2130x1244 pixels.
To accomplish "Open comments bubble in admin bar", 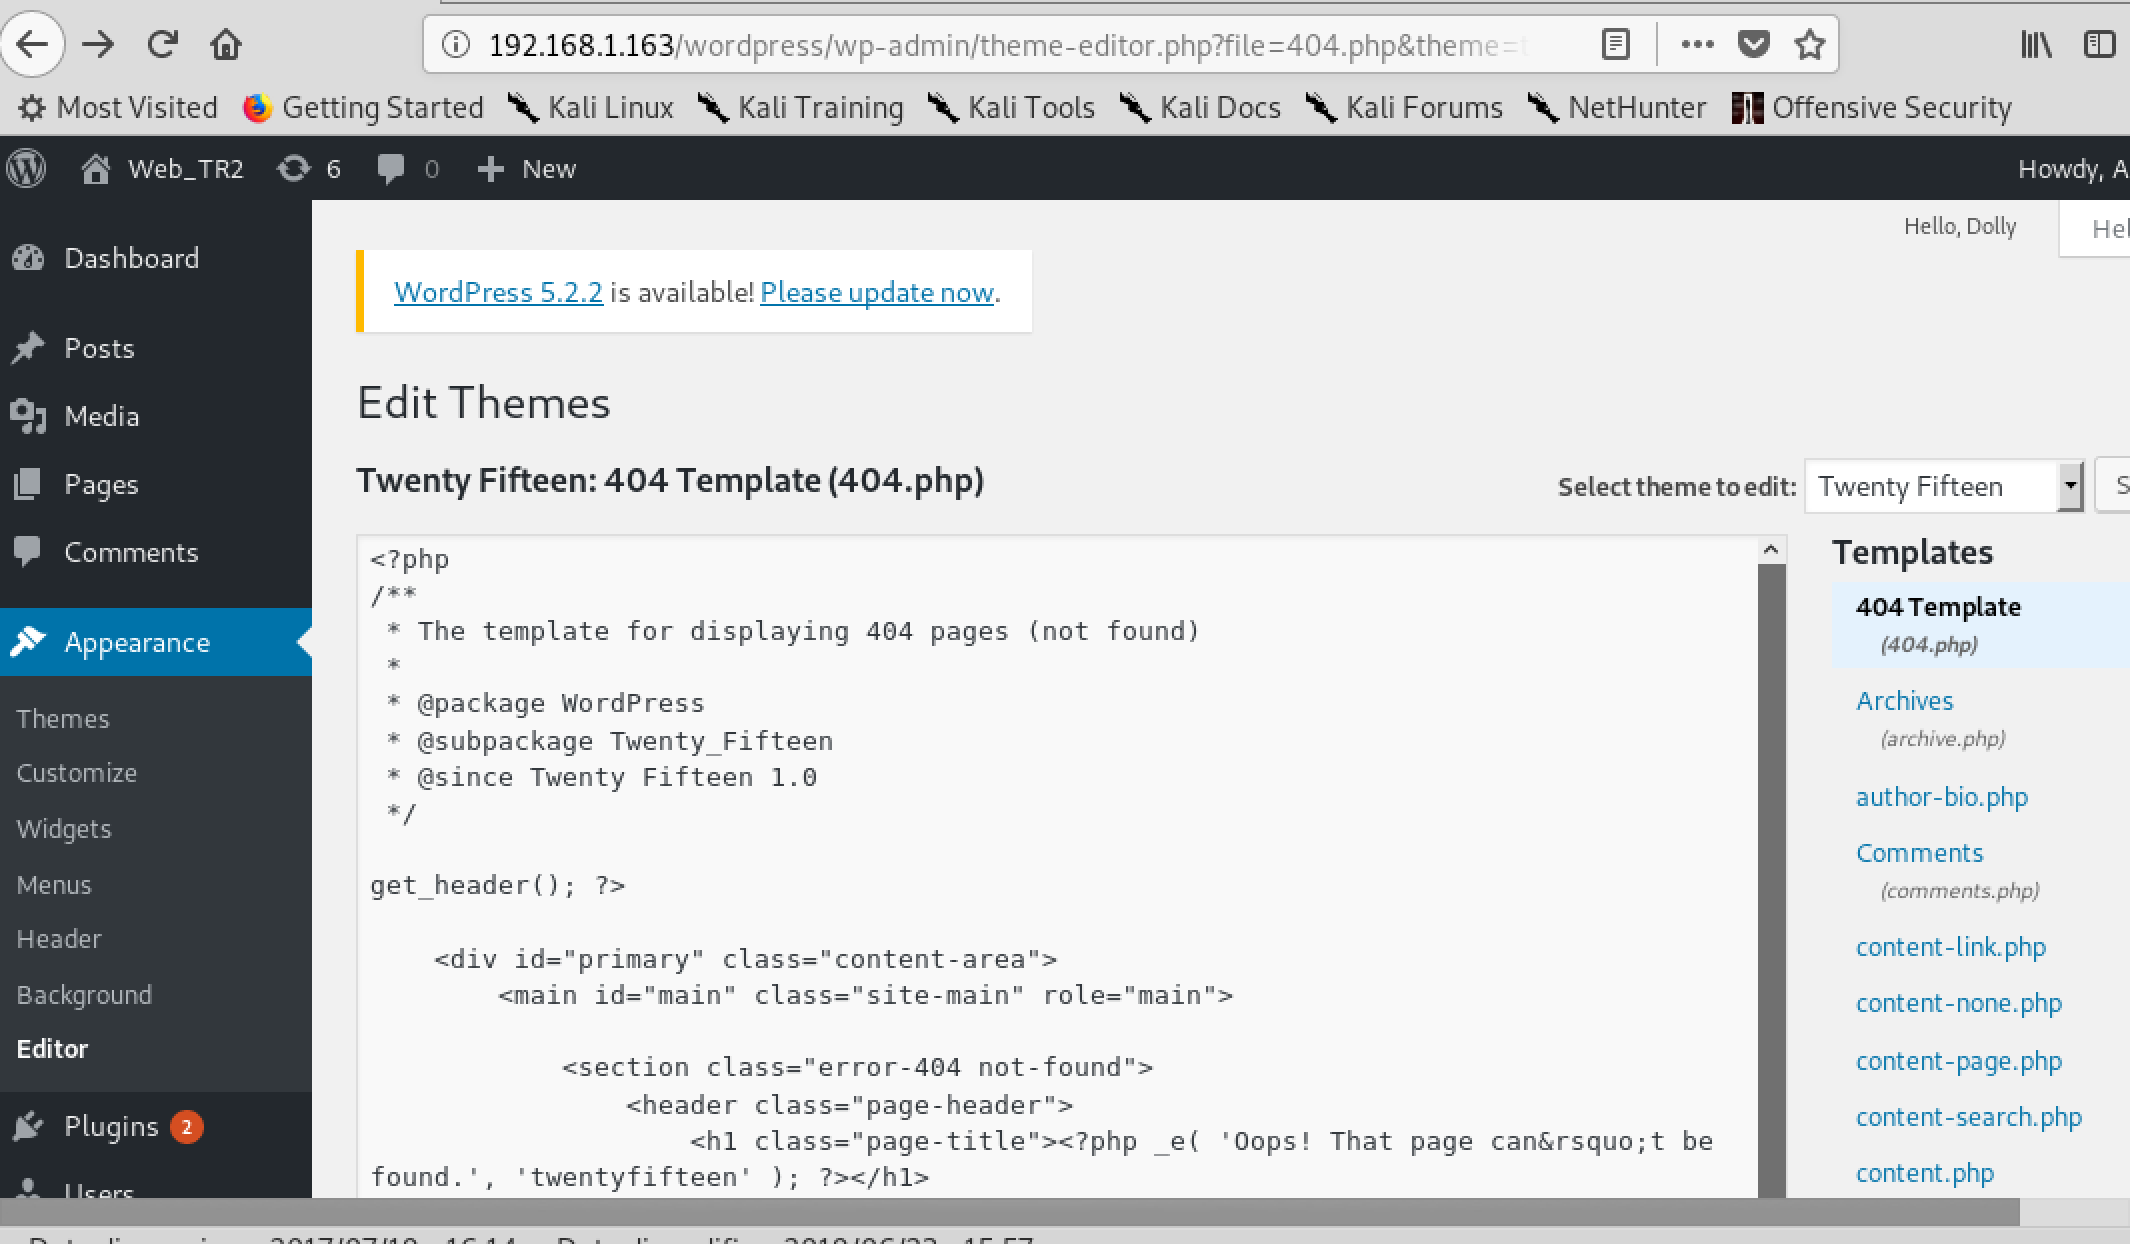I will click(408, 168).
